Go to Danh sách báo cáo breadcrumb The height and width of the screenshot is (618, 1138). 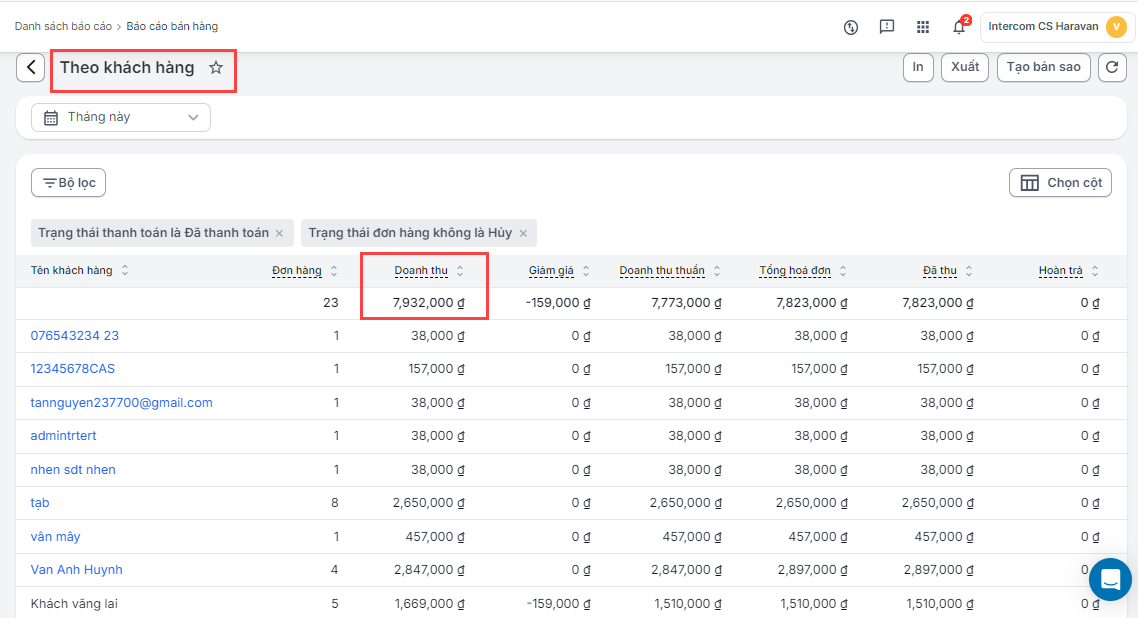(x=63, y=26)
